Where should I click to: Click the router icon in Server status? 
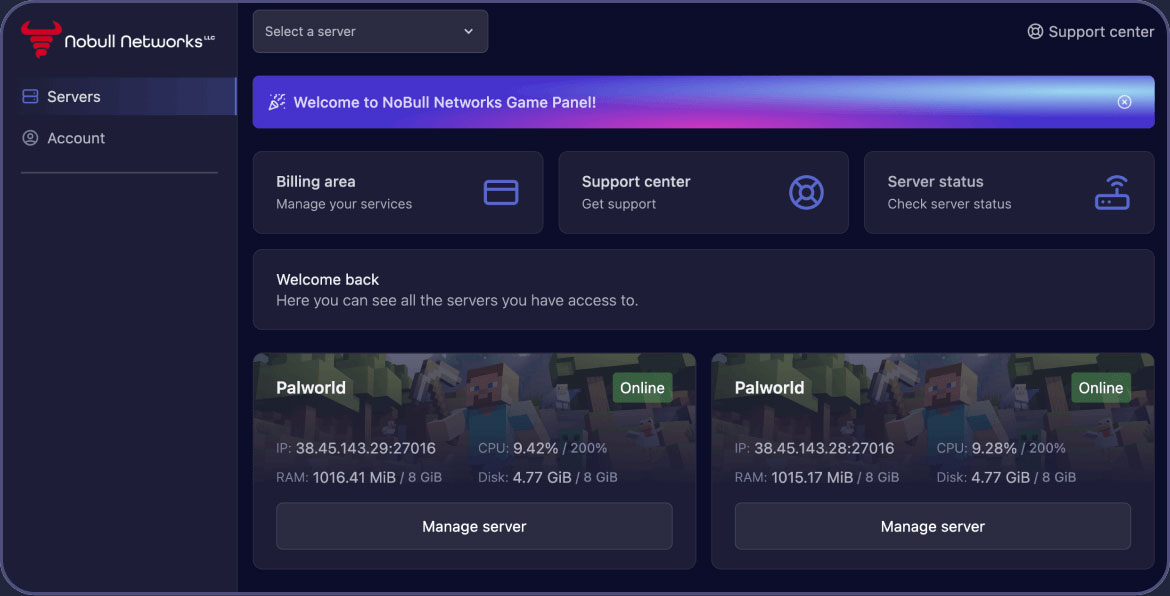(x=1111, y=192)
